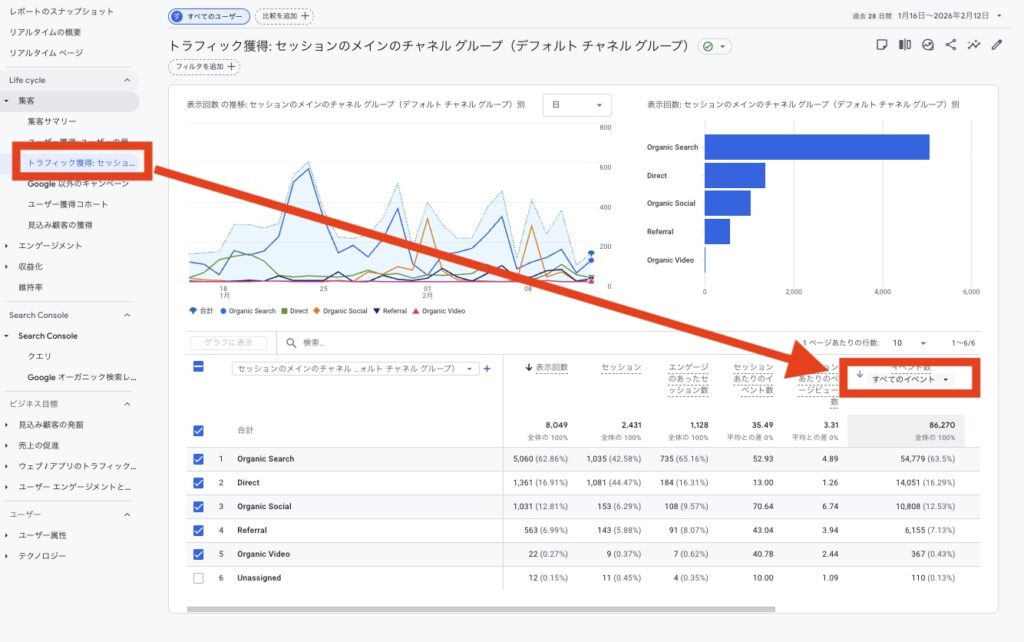This screenshot has height=642, width=1024.
Task: Click the compare columns icon in header
Action: point(905,45)
